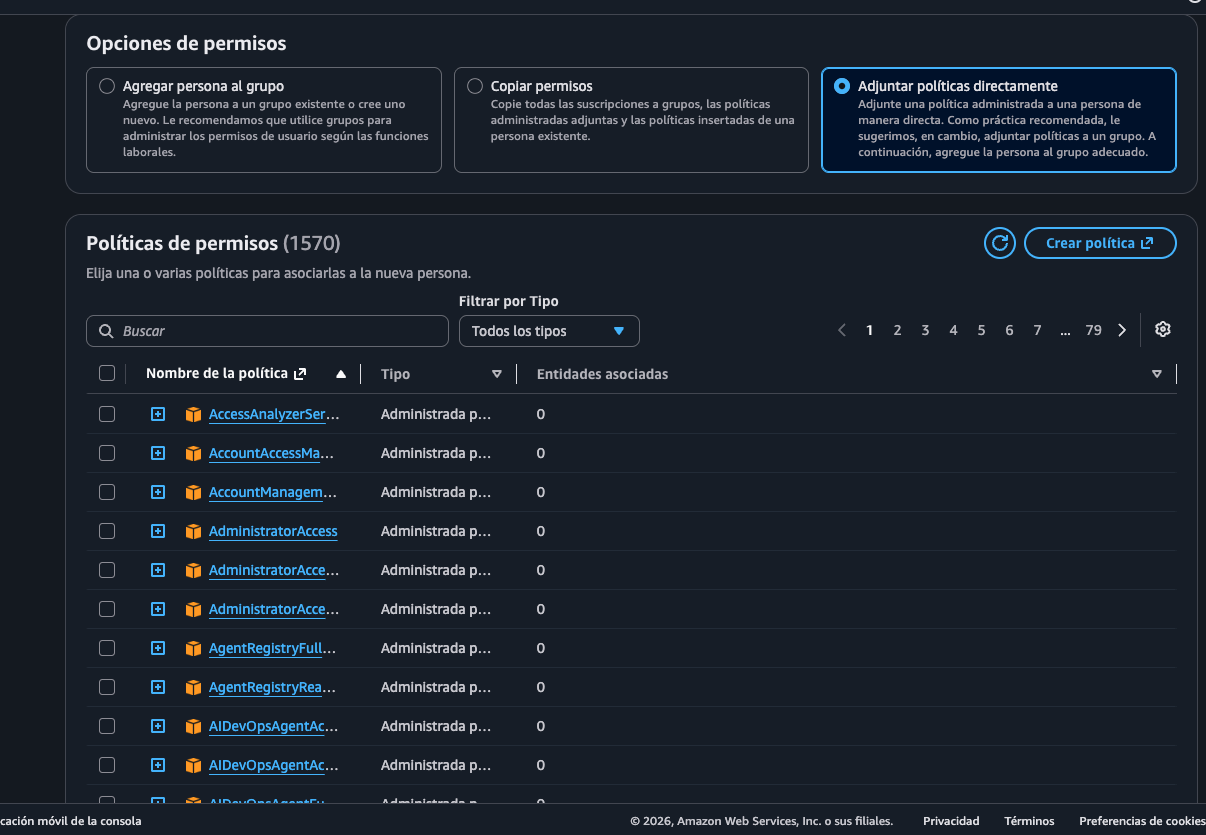Click sort arrow on Tipo column
This screenshot has width=1206, height=835.
pyautogui.click(x=497, y=374)
